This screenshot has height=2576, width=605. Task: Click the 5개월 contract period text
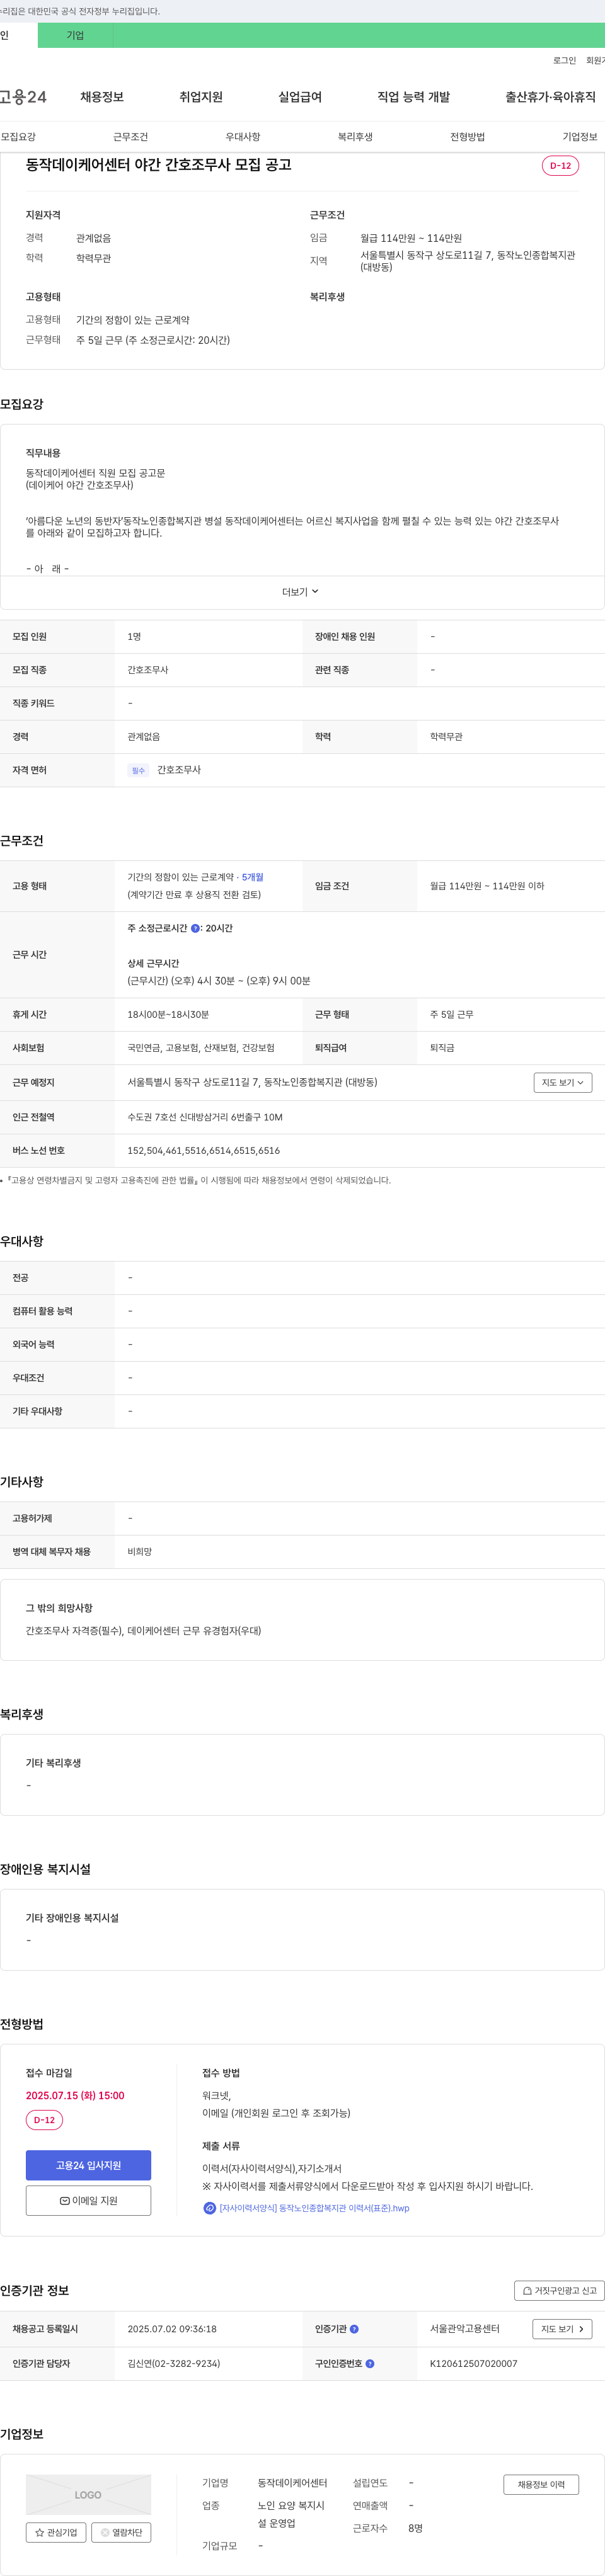253,877
